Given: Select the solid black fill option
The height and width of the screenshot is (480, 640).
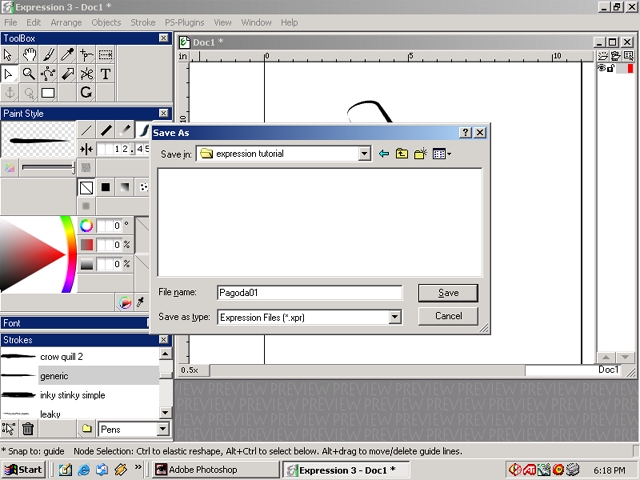Looking at the screenshot, I should [x=106, y=187].
